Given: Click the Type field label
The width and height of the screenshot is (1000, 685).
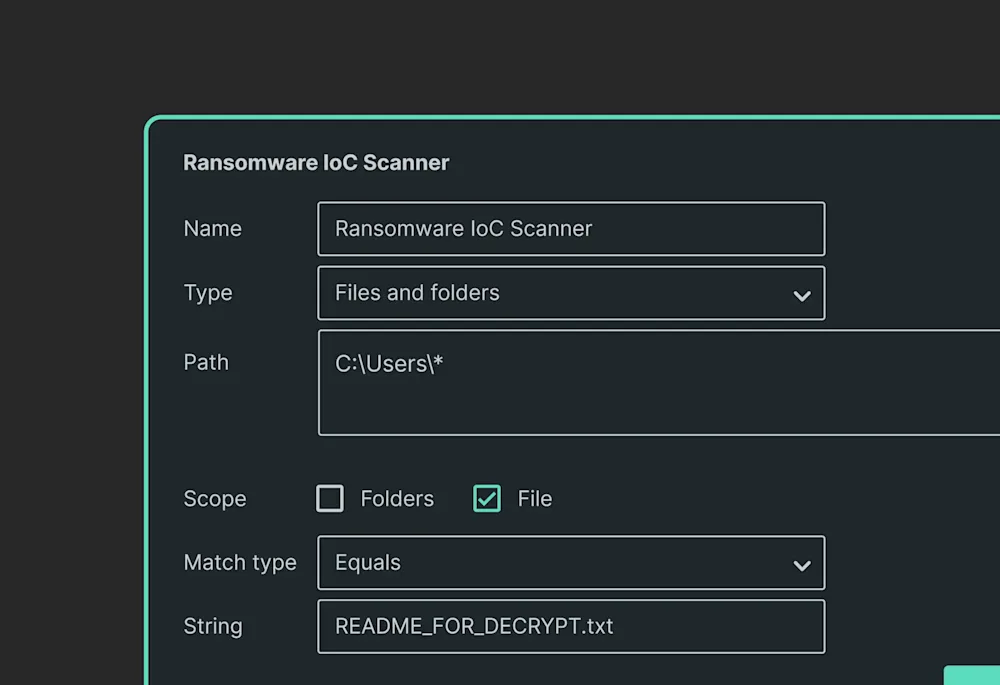Looking at the screenshot, I should (x=208, y=293).
